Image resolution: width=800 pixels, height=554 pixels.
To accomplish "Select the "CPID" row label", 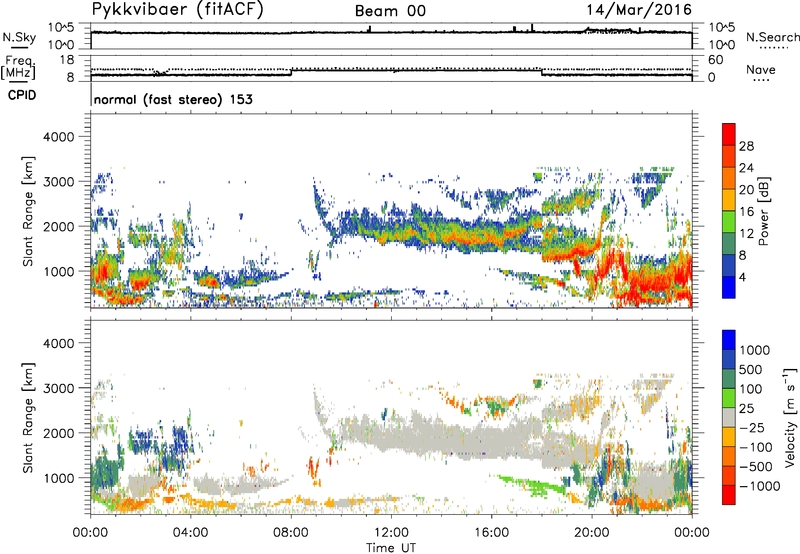I will 22,95.
